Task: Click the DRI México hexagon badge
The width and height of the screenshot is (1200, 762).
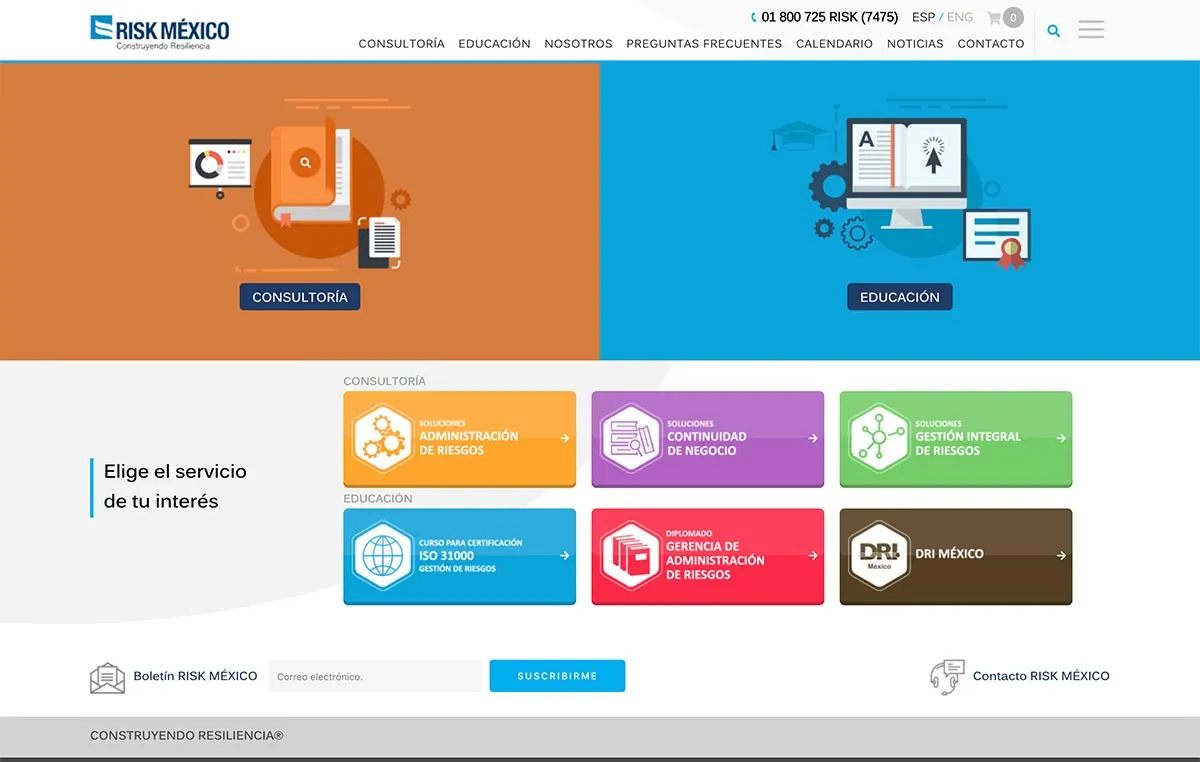Action: pos(877,556)
